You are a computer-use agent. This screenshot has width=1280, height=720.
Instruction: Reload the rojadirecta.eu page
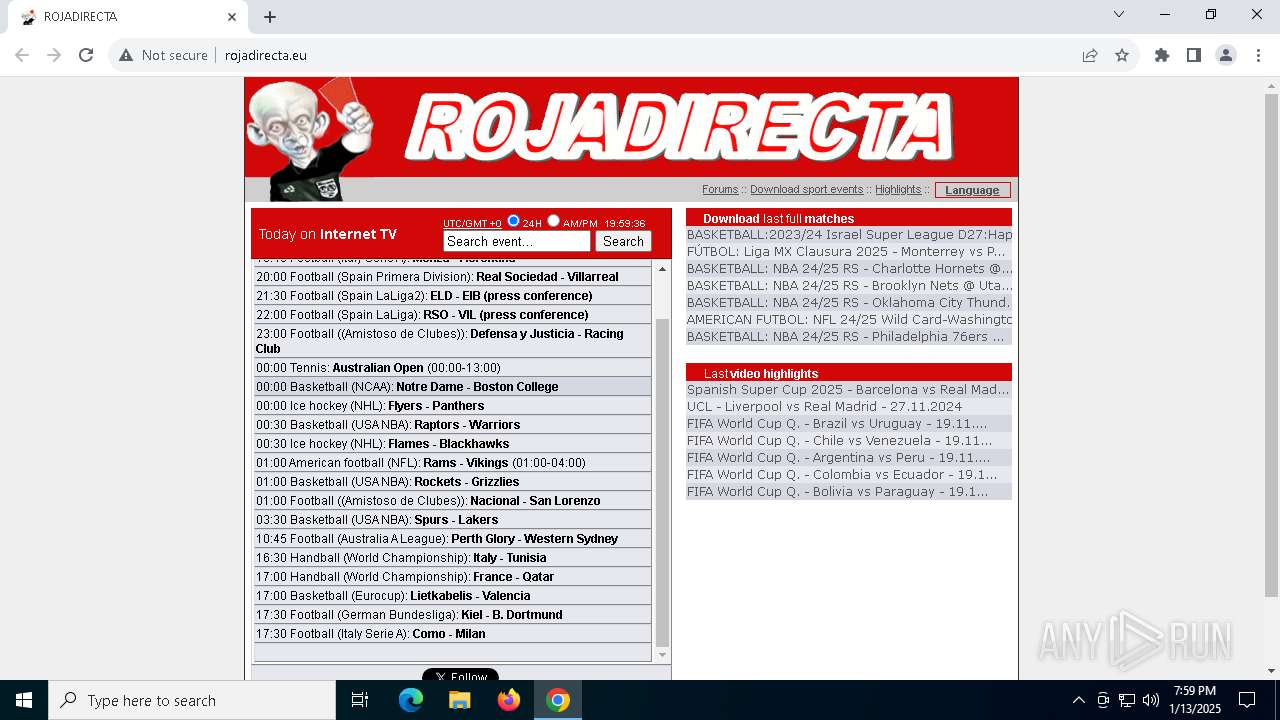click(x=86, y=55)
